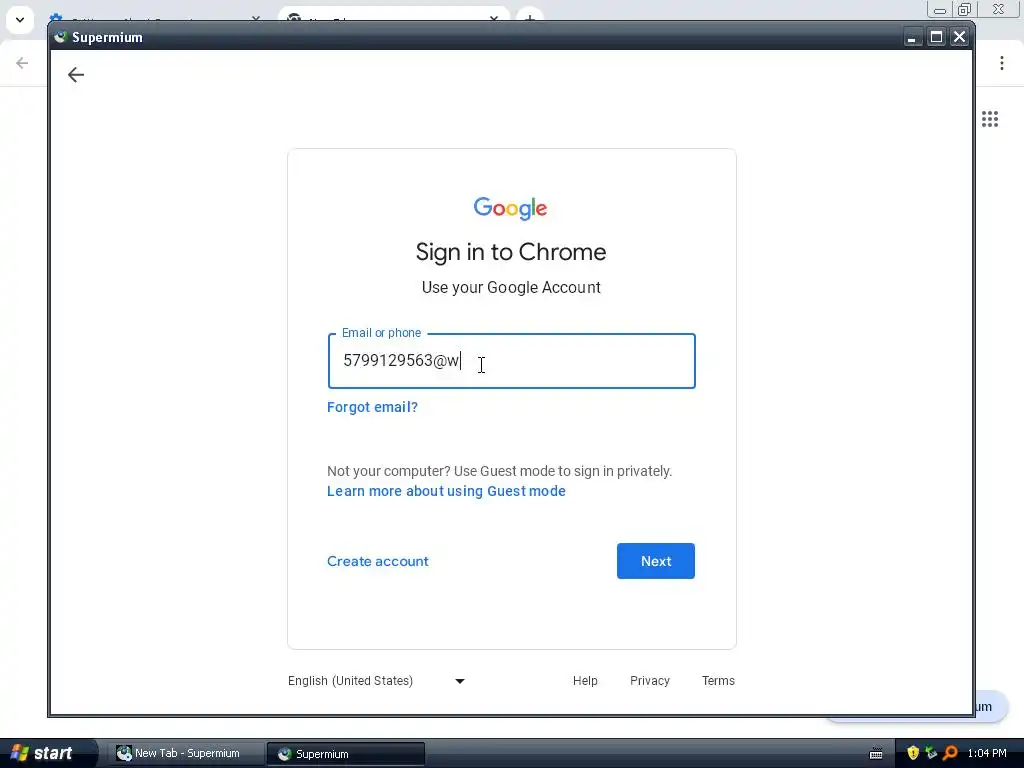1024x768 pixels.
Task: Open the magnifier tray icon
Action: point(950,753)
